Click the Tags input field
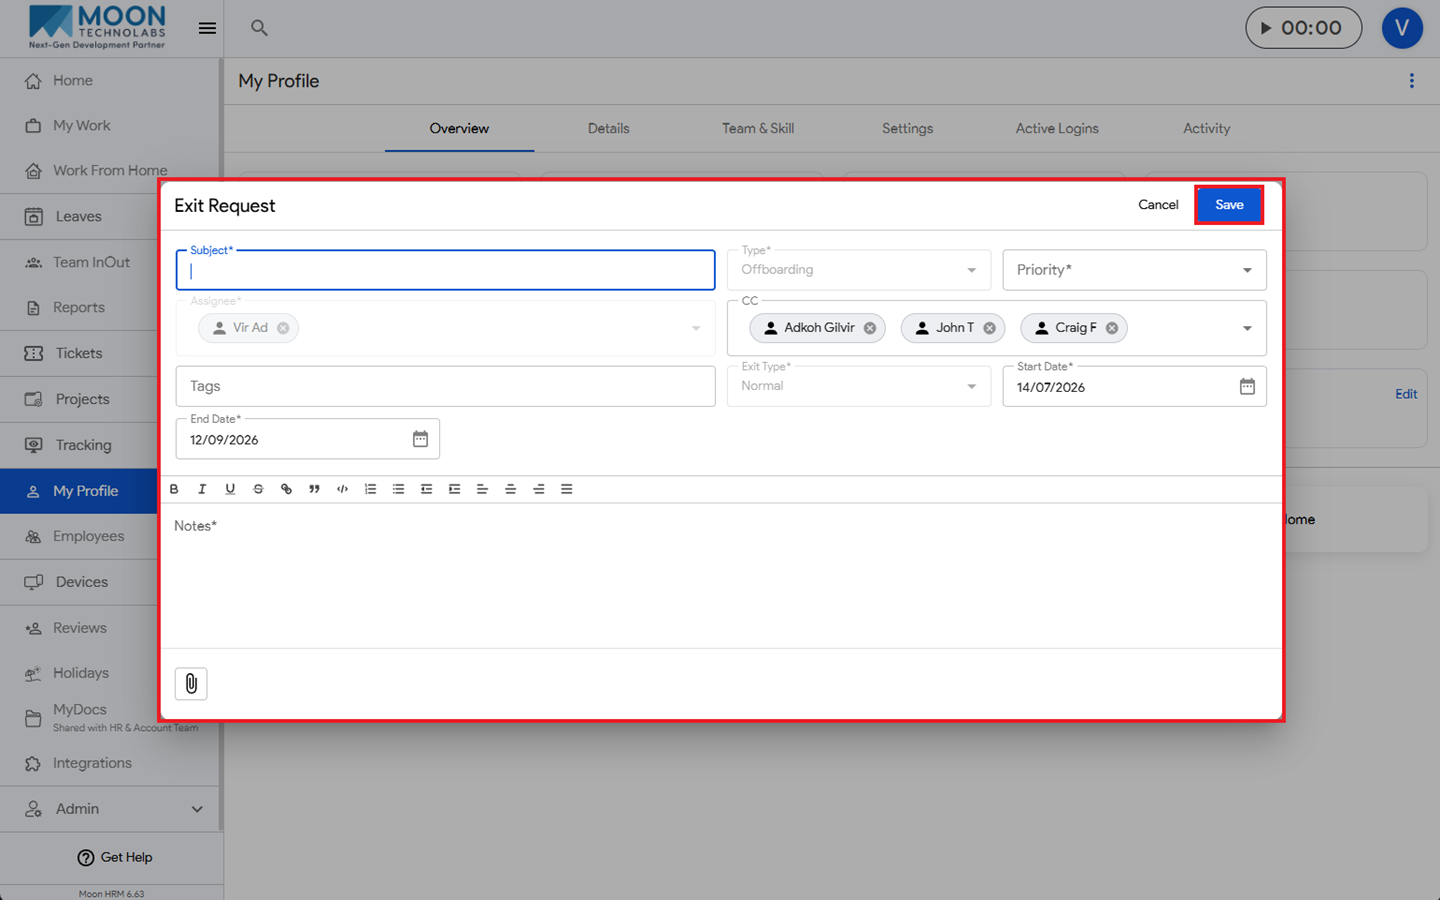Screen dimensions: 1440x900 pyautogui.click(x=445, y=386)
